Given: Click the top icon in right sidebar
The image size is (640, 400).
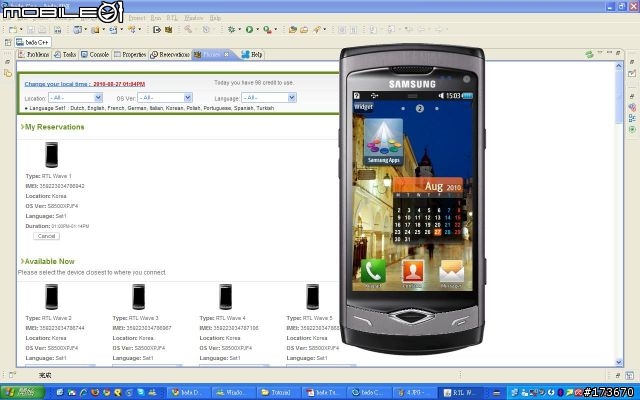Looking at the screenshot, I should point(632,62).
